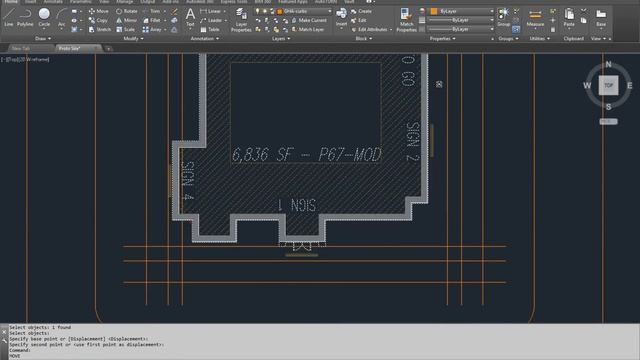This screenshot has width=640, height=360.
Task: Open the ByLayer lineweight dropdown
Action: pyautogui.click(x=491, y=20)
